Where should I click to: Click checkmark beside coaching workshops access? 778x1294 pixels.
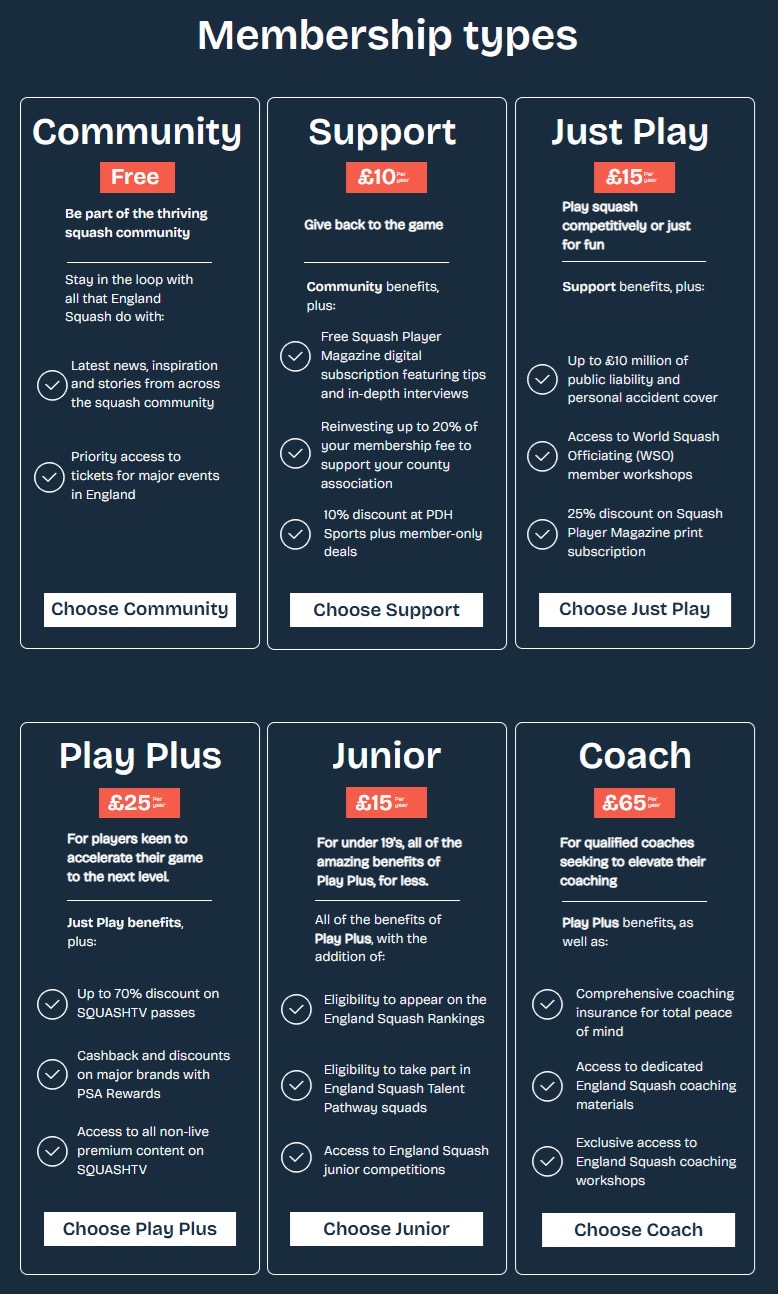(547, 1161)
